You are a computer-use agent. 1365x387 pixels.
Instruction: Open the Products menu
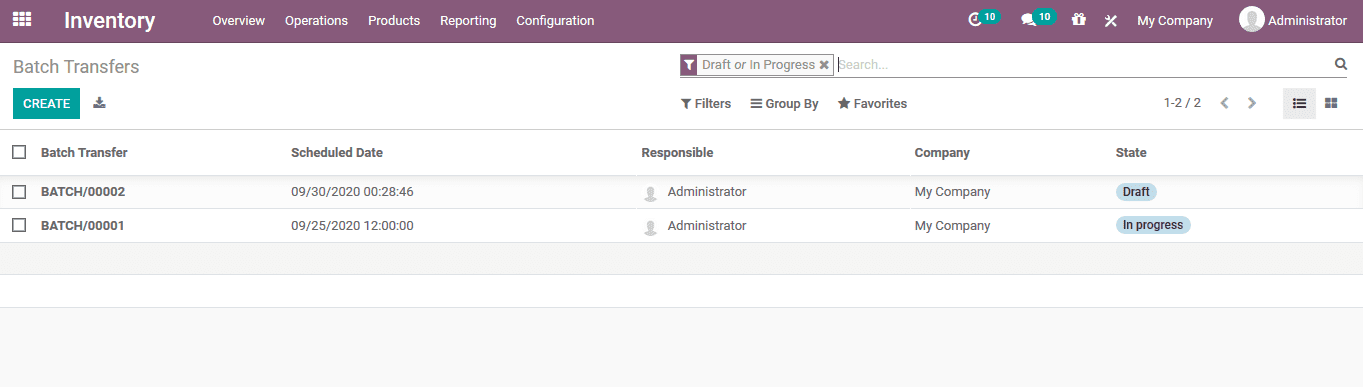pos(394,20)
